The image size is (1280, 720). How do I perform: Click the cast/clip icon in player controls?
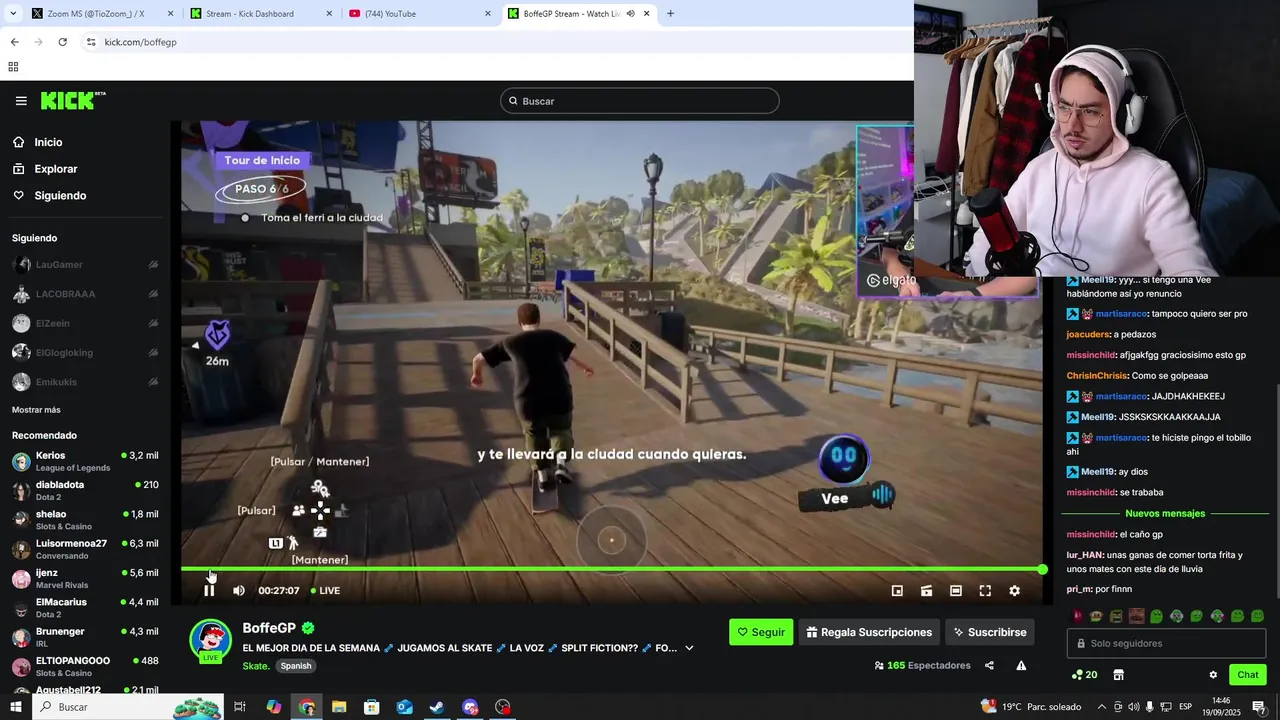click(927, 591)
